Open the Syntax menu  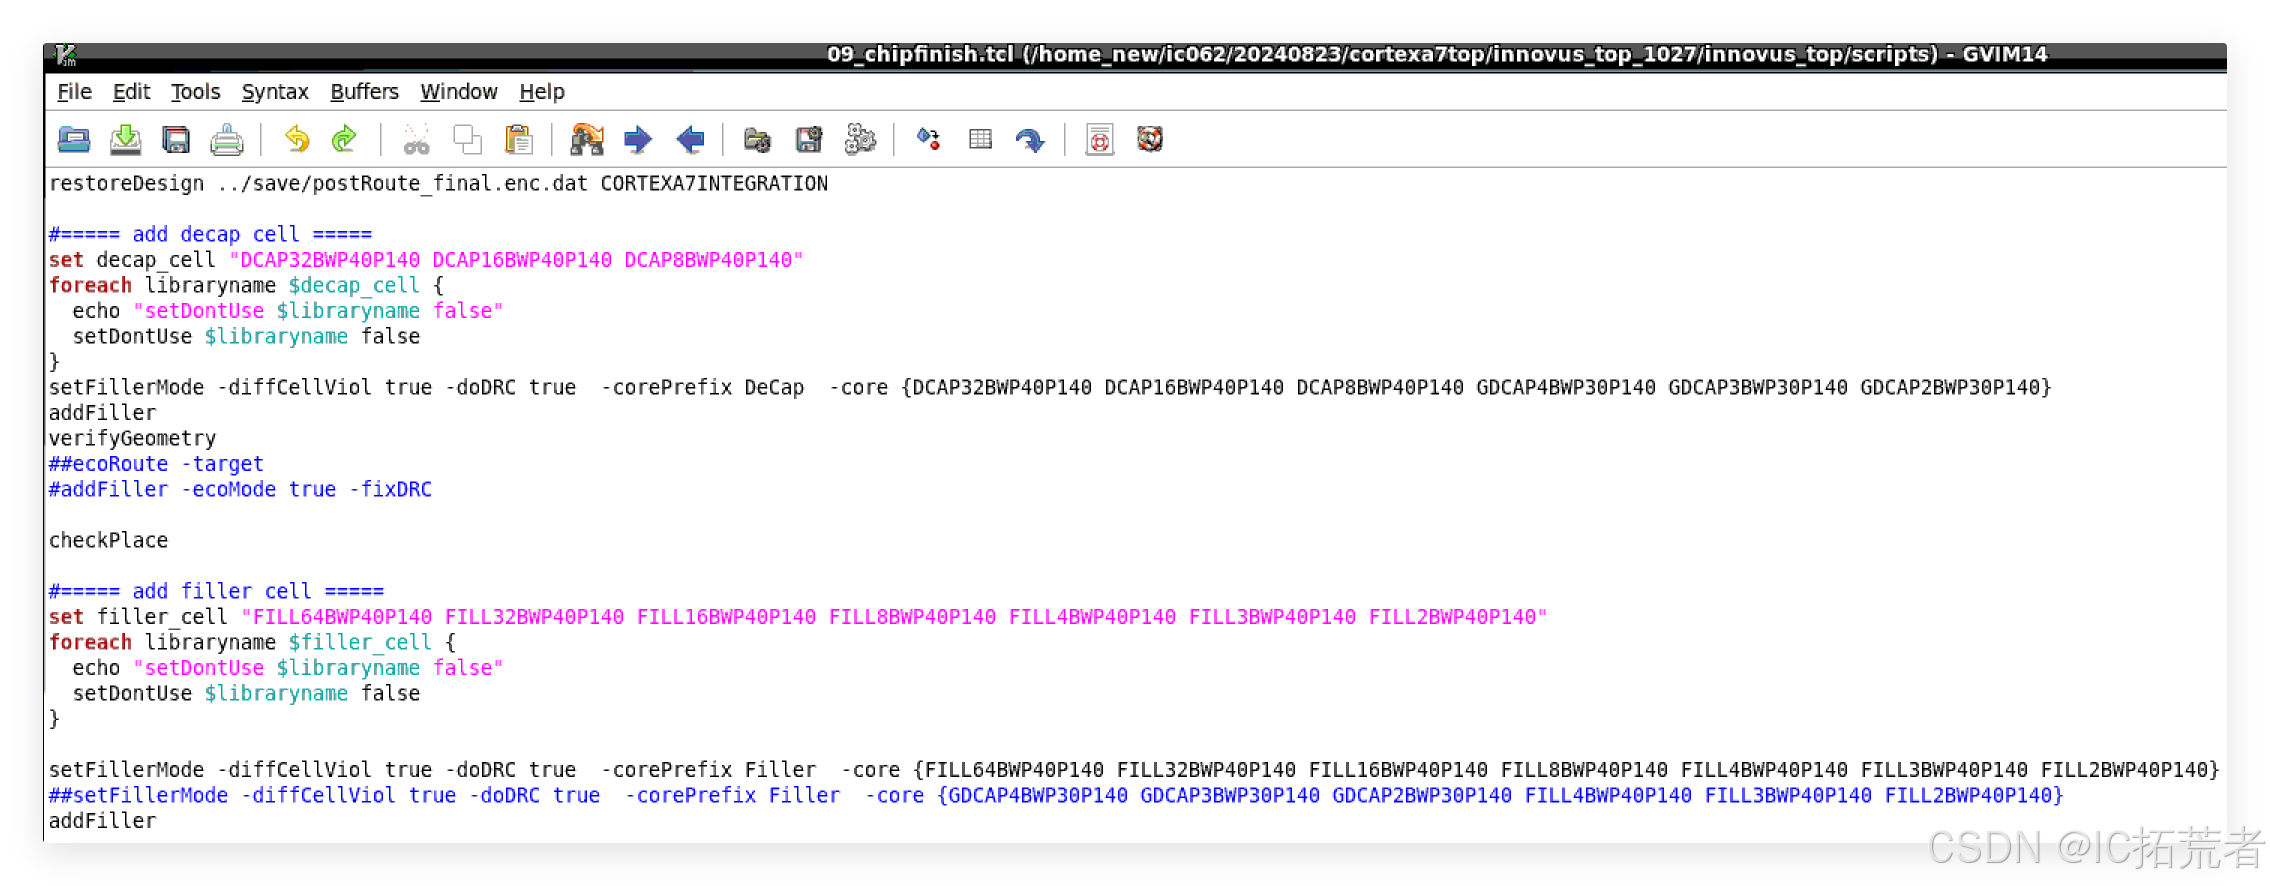coord(275,92)
